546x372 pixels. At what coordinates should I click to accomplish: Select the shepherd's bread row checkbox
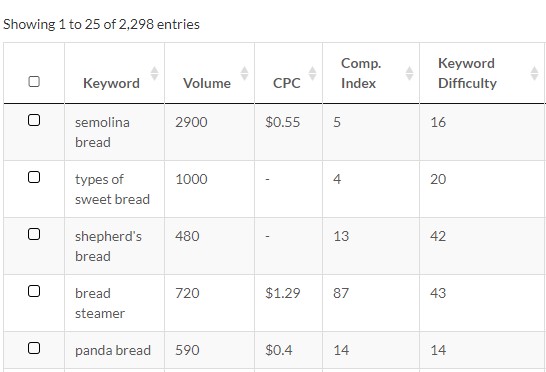[34, 234]
